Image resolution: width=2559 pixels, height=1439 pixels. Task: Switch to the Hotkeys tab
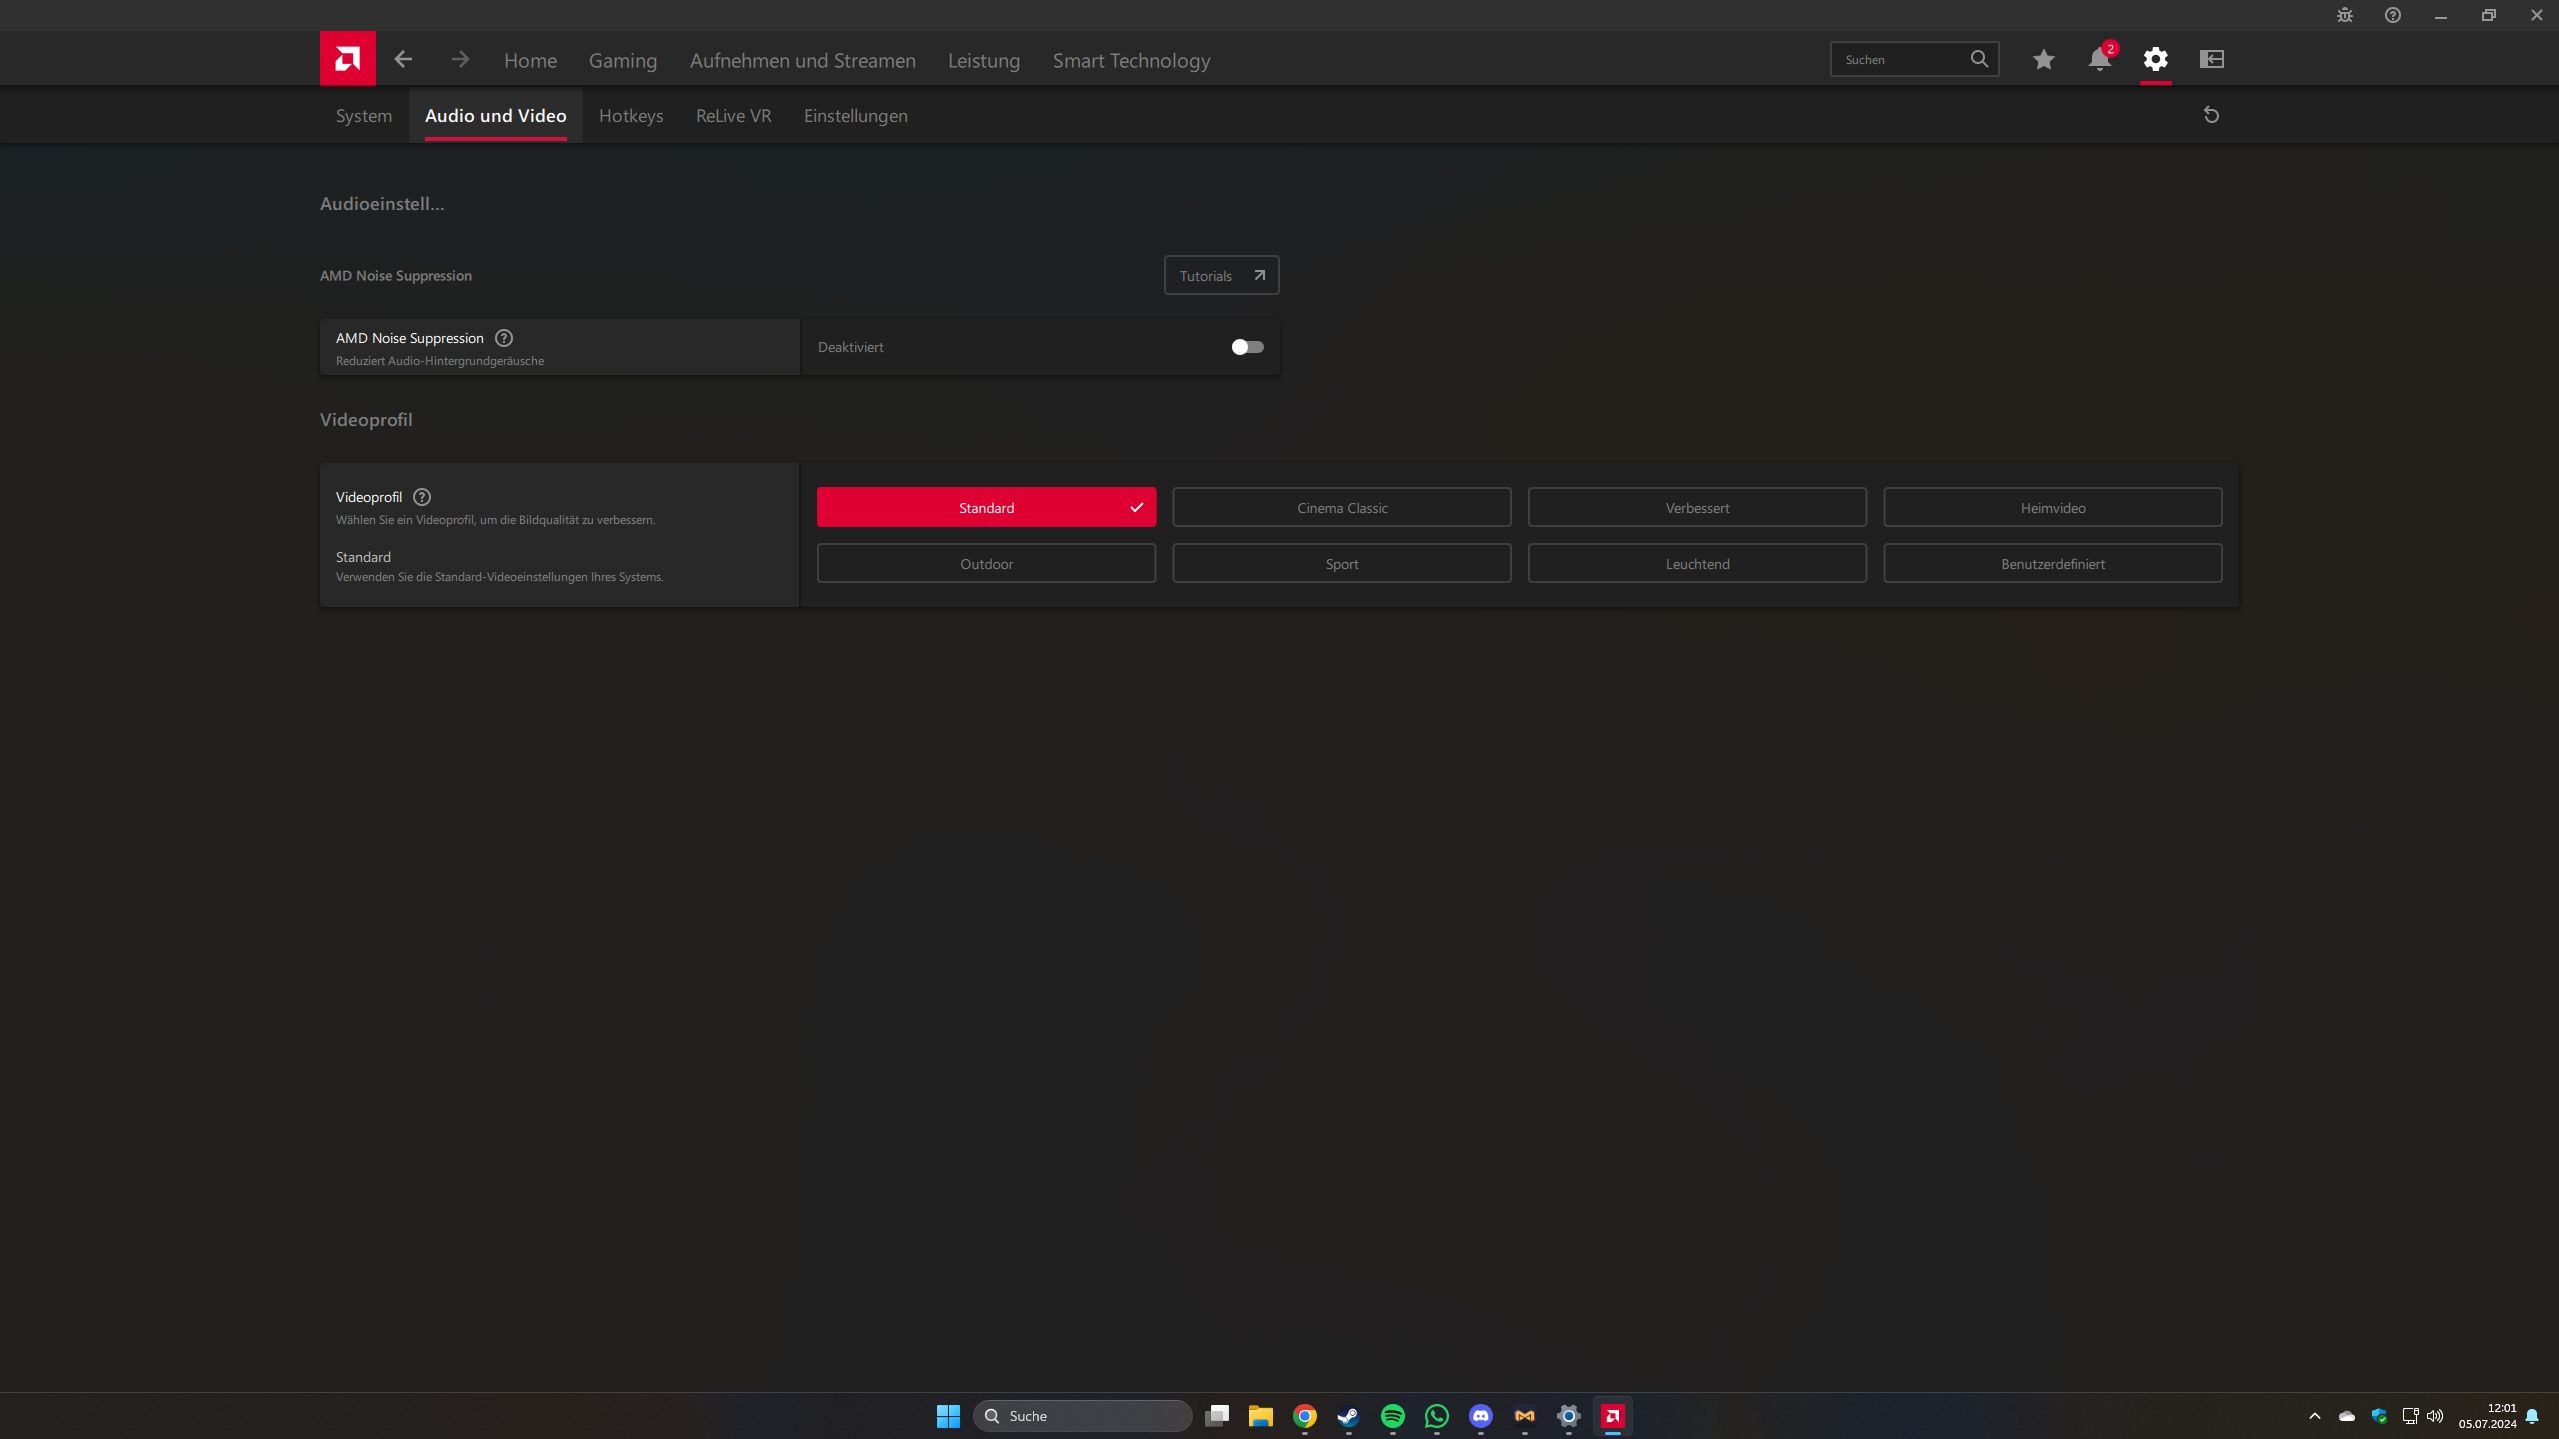[631, 116]
